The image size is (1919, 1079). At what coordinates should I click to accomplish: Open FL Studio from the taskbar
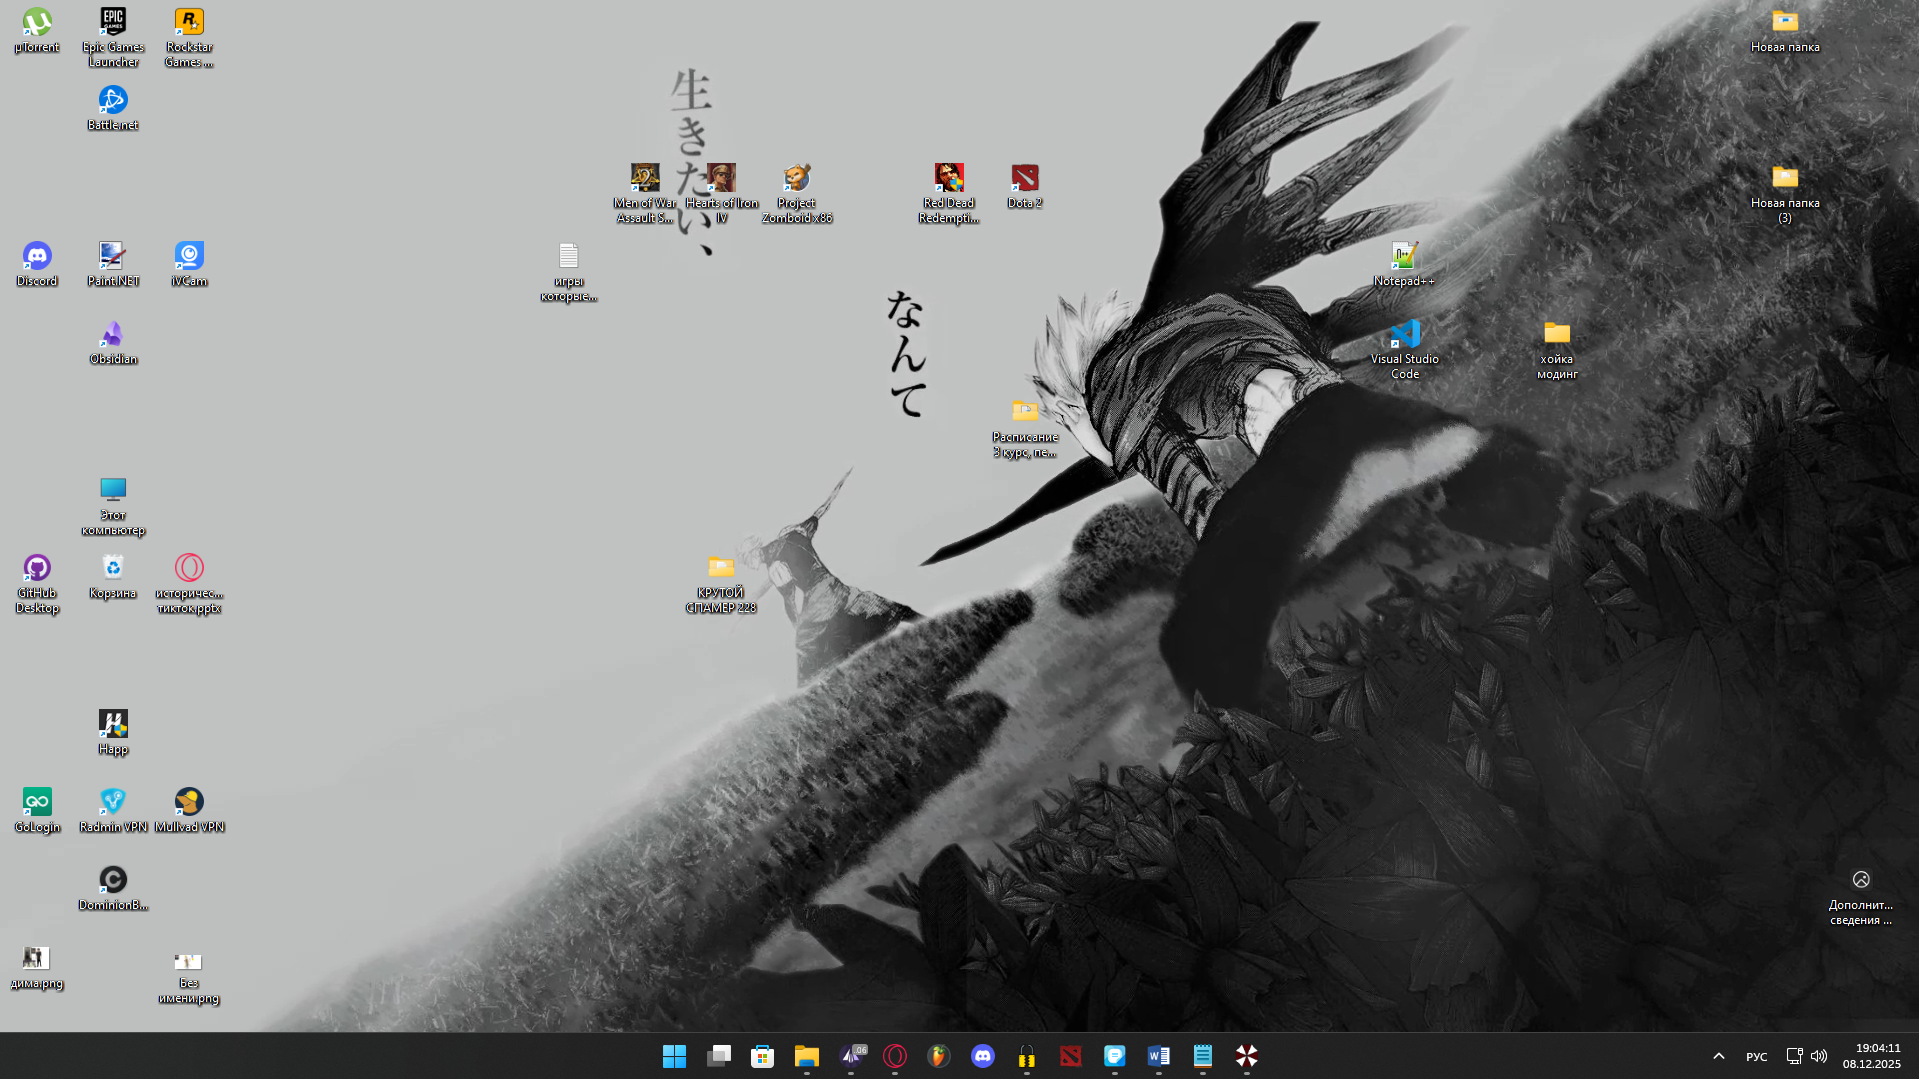tap(939, 1056)
